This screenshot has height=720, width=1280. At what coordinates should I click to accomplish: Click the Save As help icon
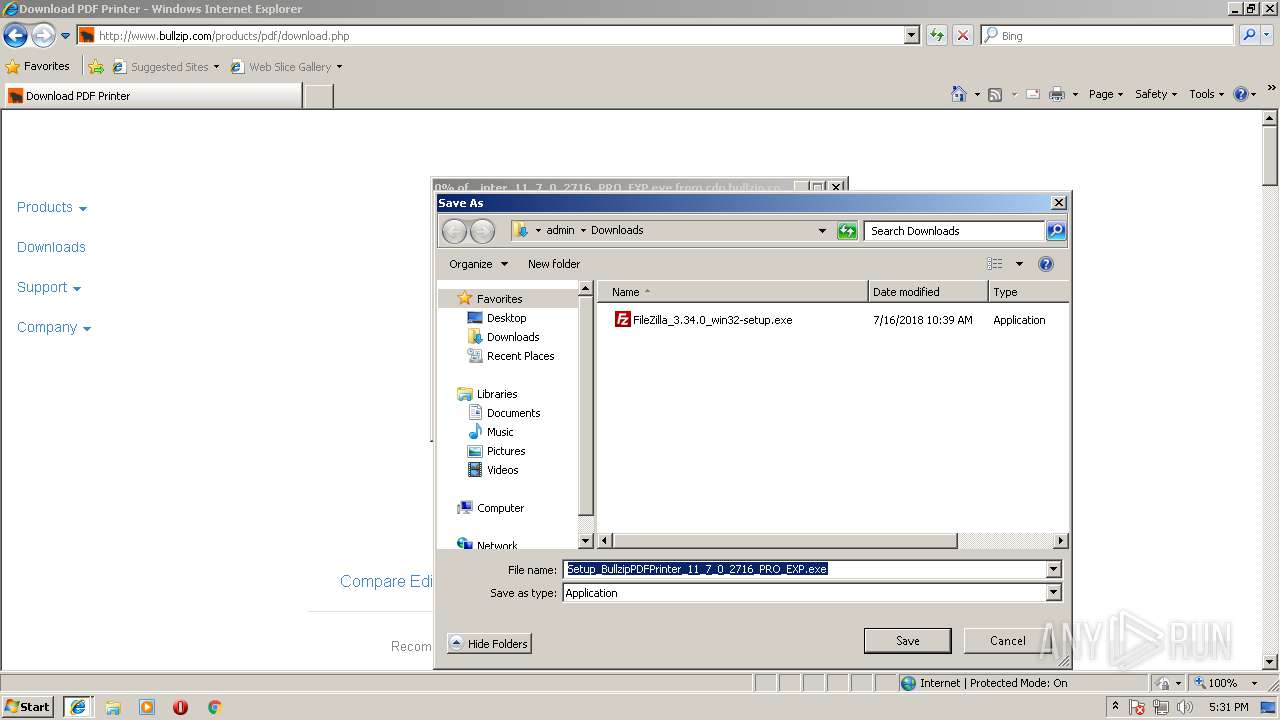pos(1046,264)
